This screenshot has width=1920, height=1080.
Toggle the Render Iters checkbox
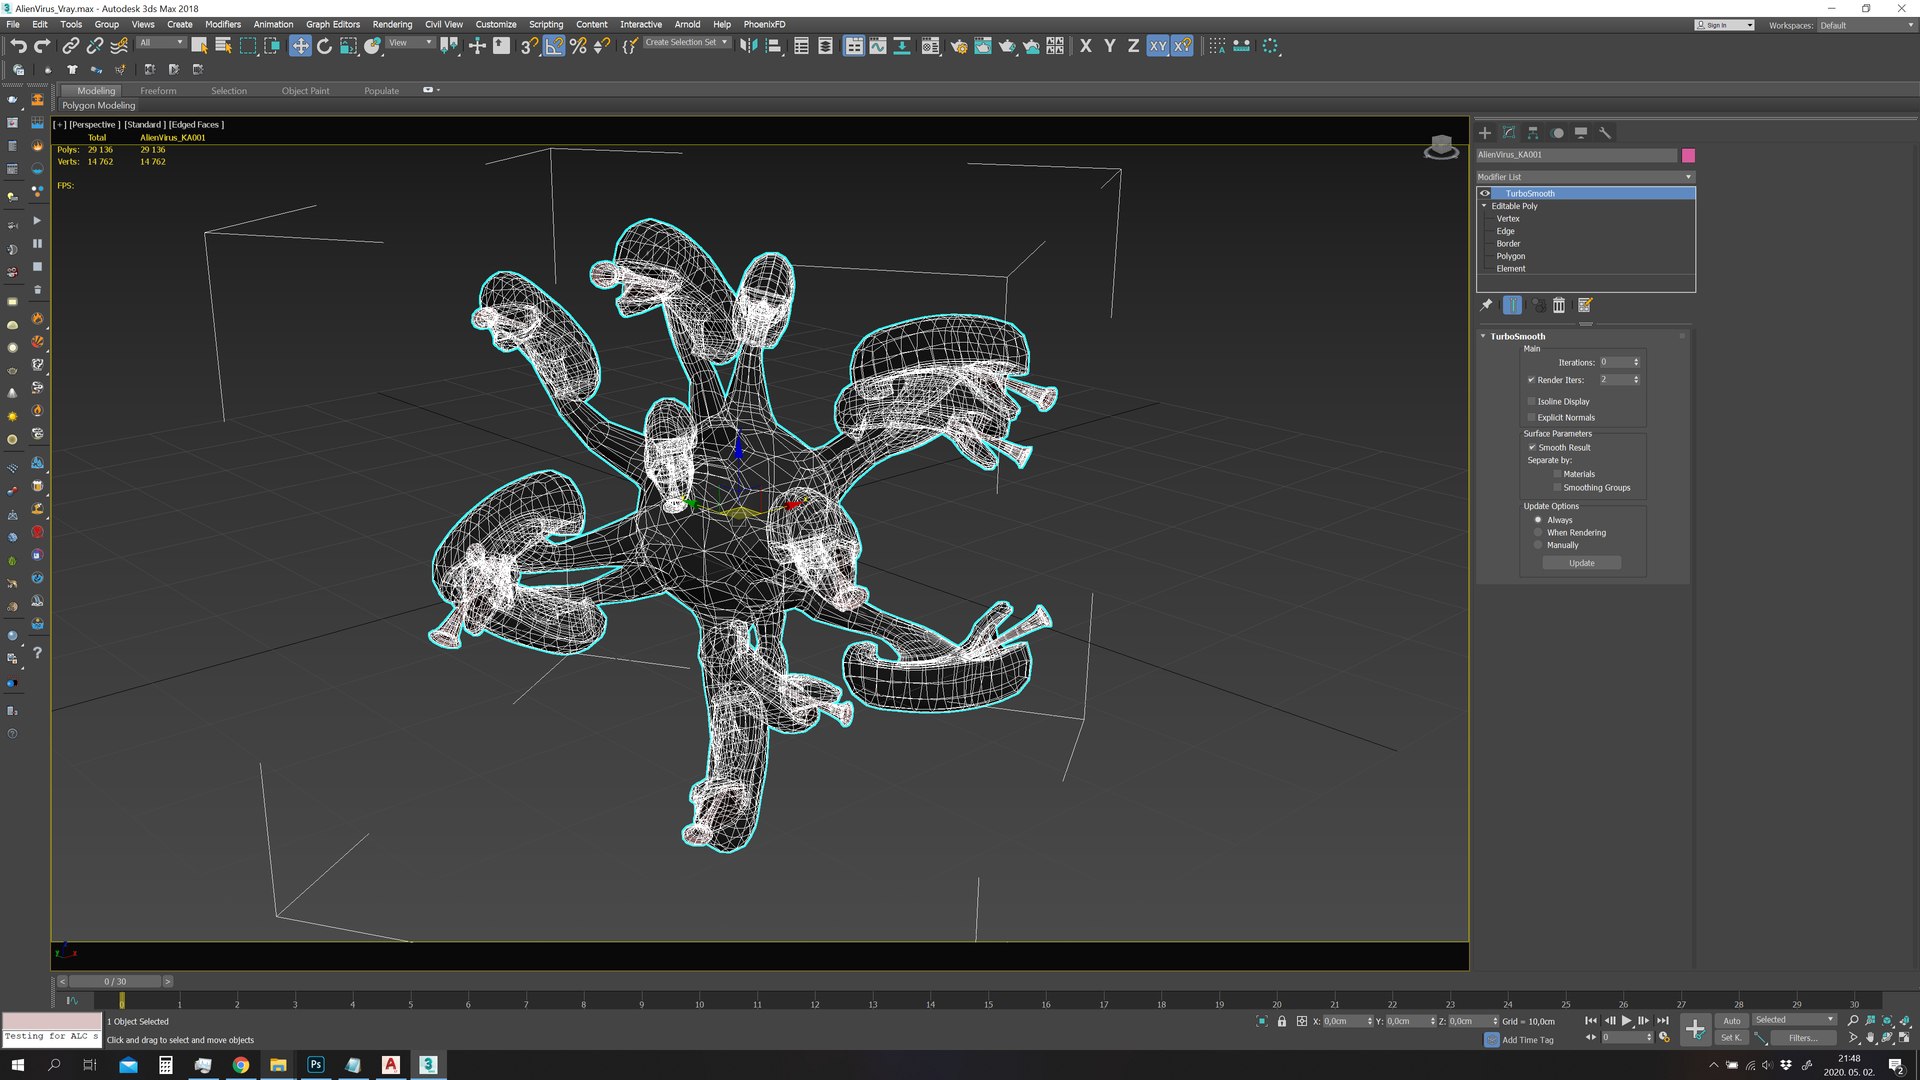[x=1531, y=380]
